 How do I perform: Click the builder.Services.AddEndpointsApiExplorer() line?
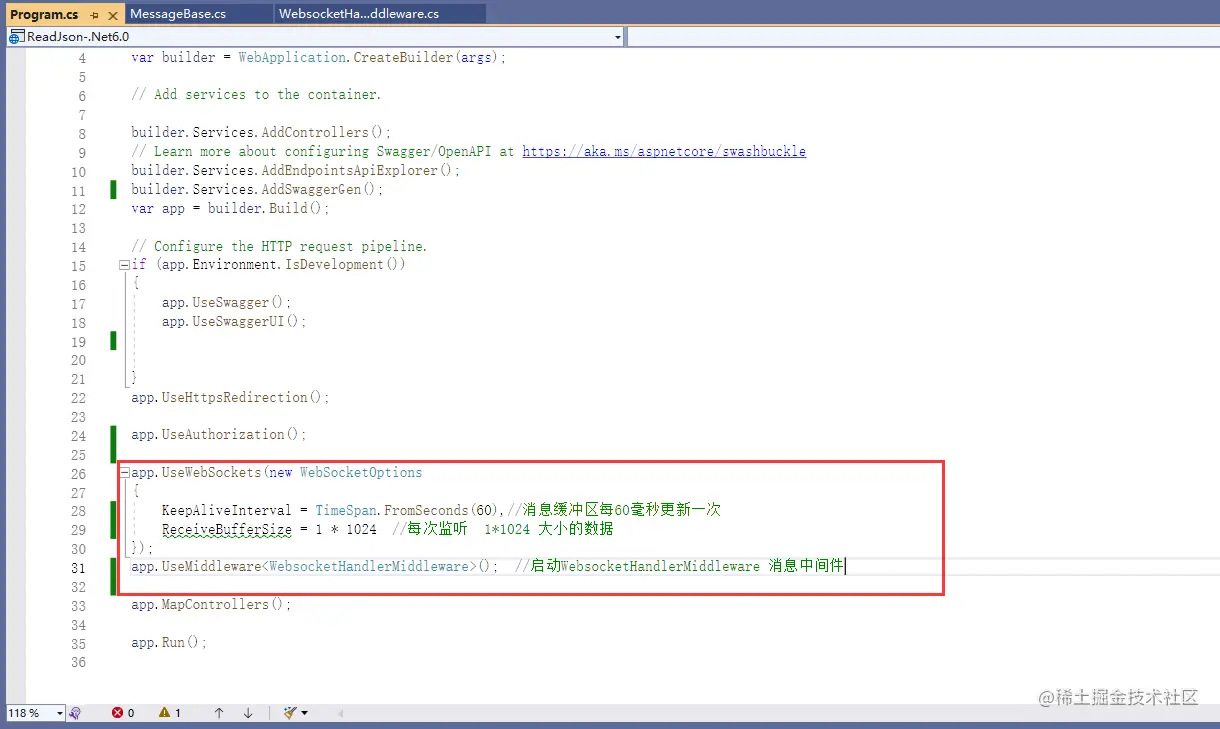296,171
